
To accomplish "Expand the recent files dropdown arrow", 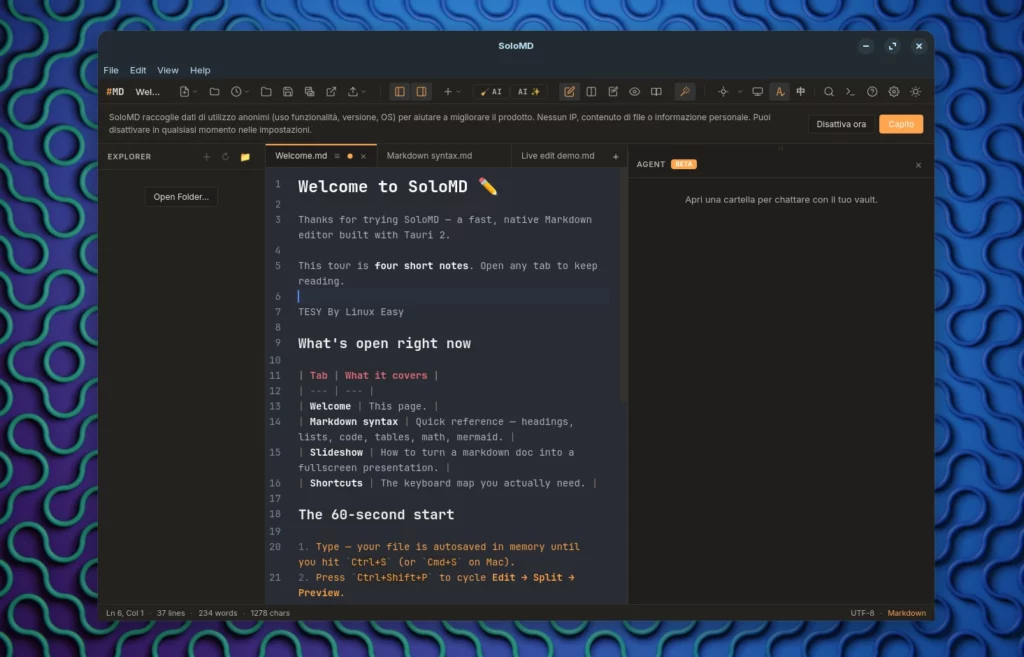I will point(246,92).
